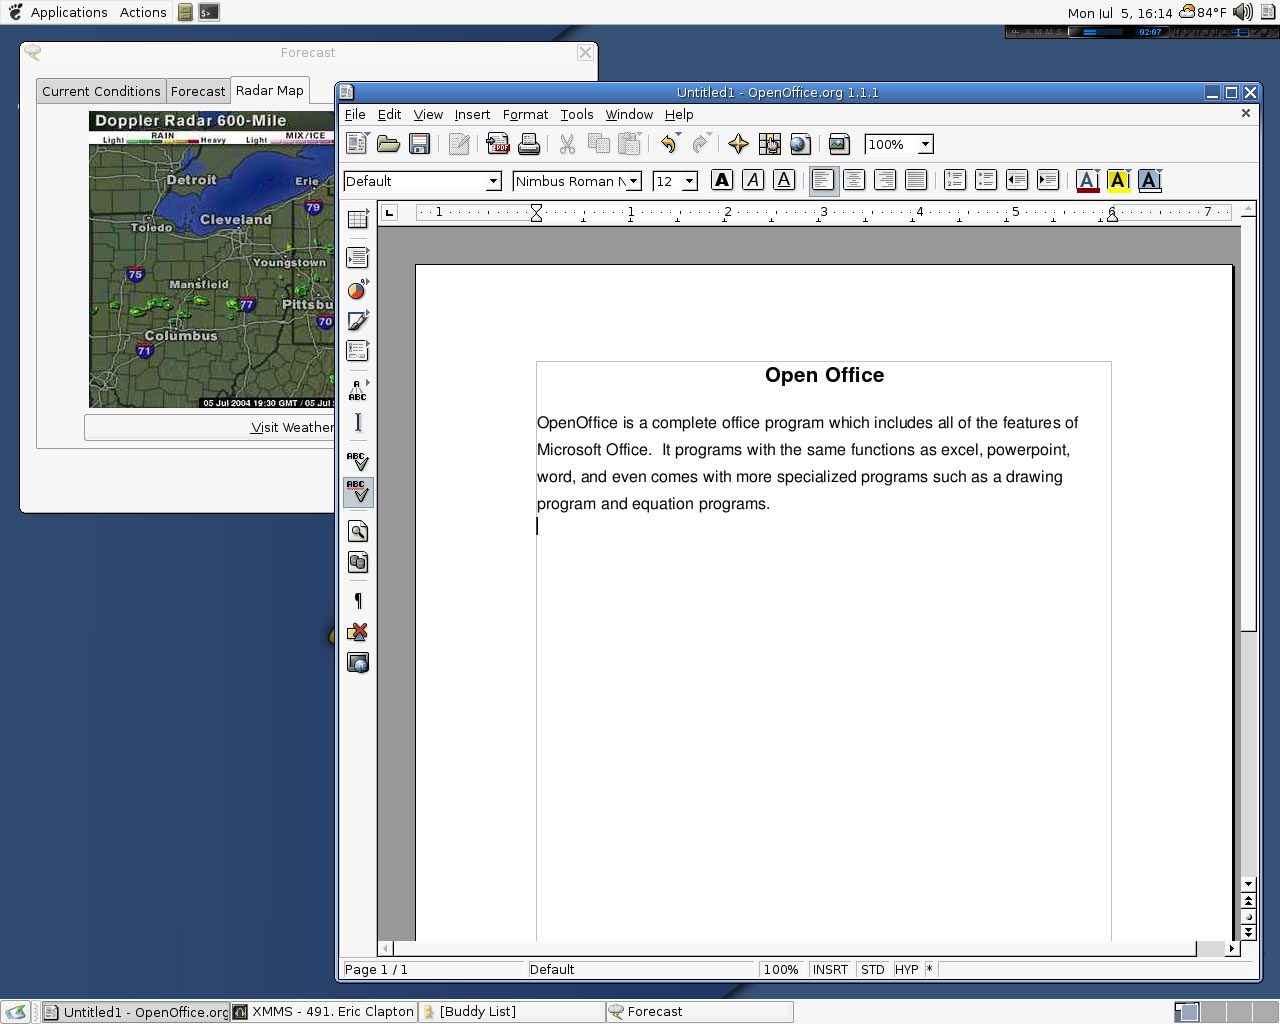
Task: Decrease paragraph indent
Action: coord(1017,180)
